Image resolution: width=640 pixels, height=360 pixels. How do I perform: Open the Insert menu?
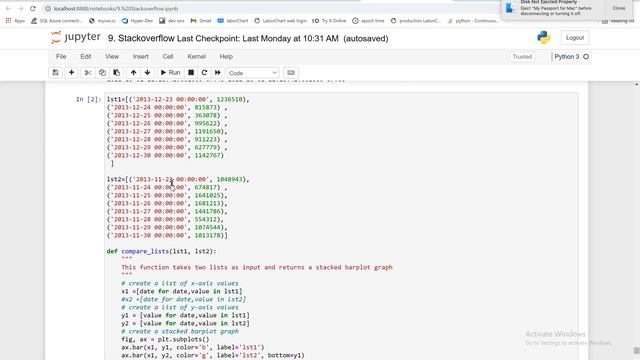140,57
